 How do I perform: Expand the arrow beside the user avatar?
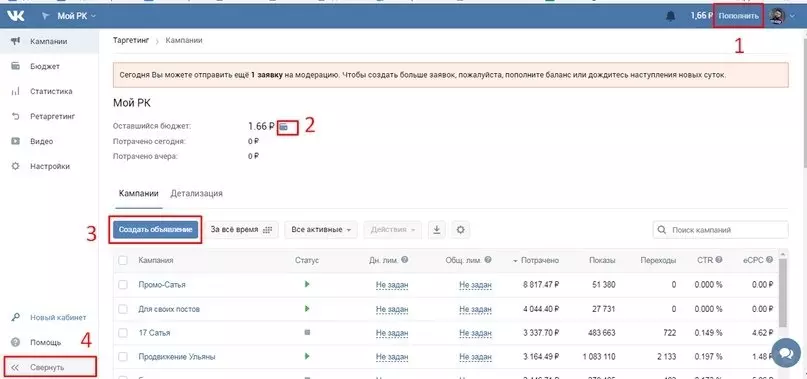click(x=792, y=16)
